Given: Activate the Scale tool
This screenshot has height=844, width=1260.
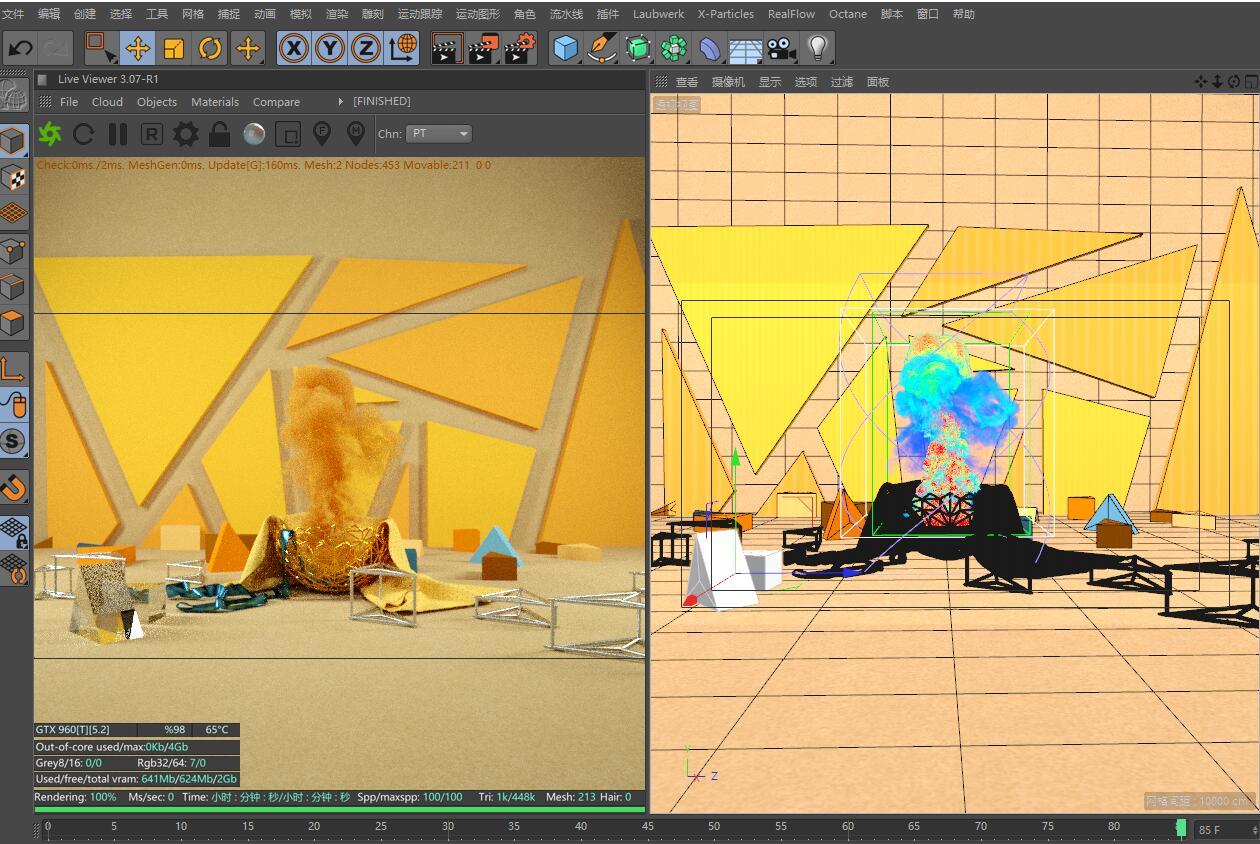Looking at the screenshot, I should pyautogui.click(x=174, y=48).
